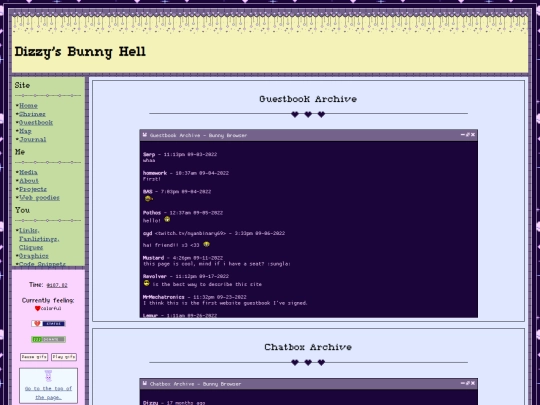Click the Pause gifs button

pos(34,357)
